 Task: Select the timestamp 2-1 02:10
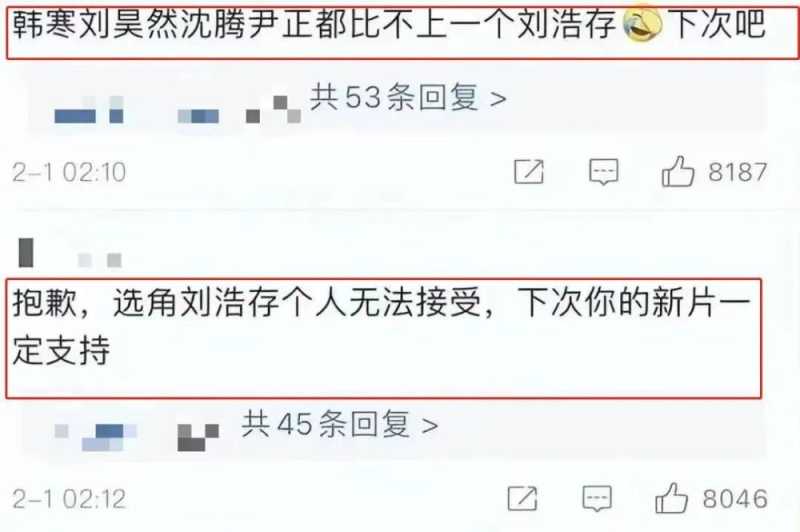[x=69, y=172]
